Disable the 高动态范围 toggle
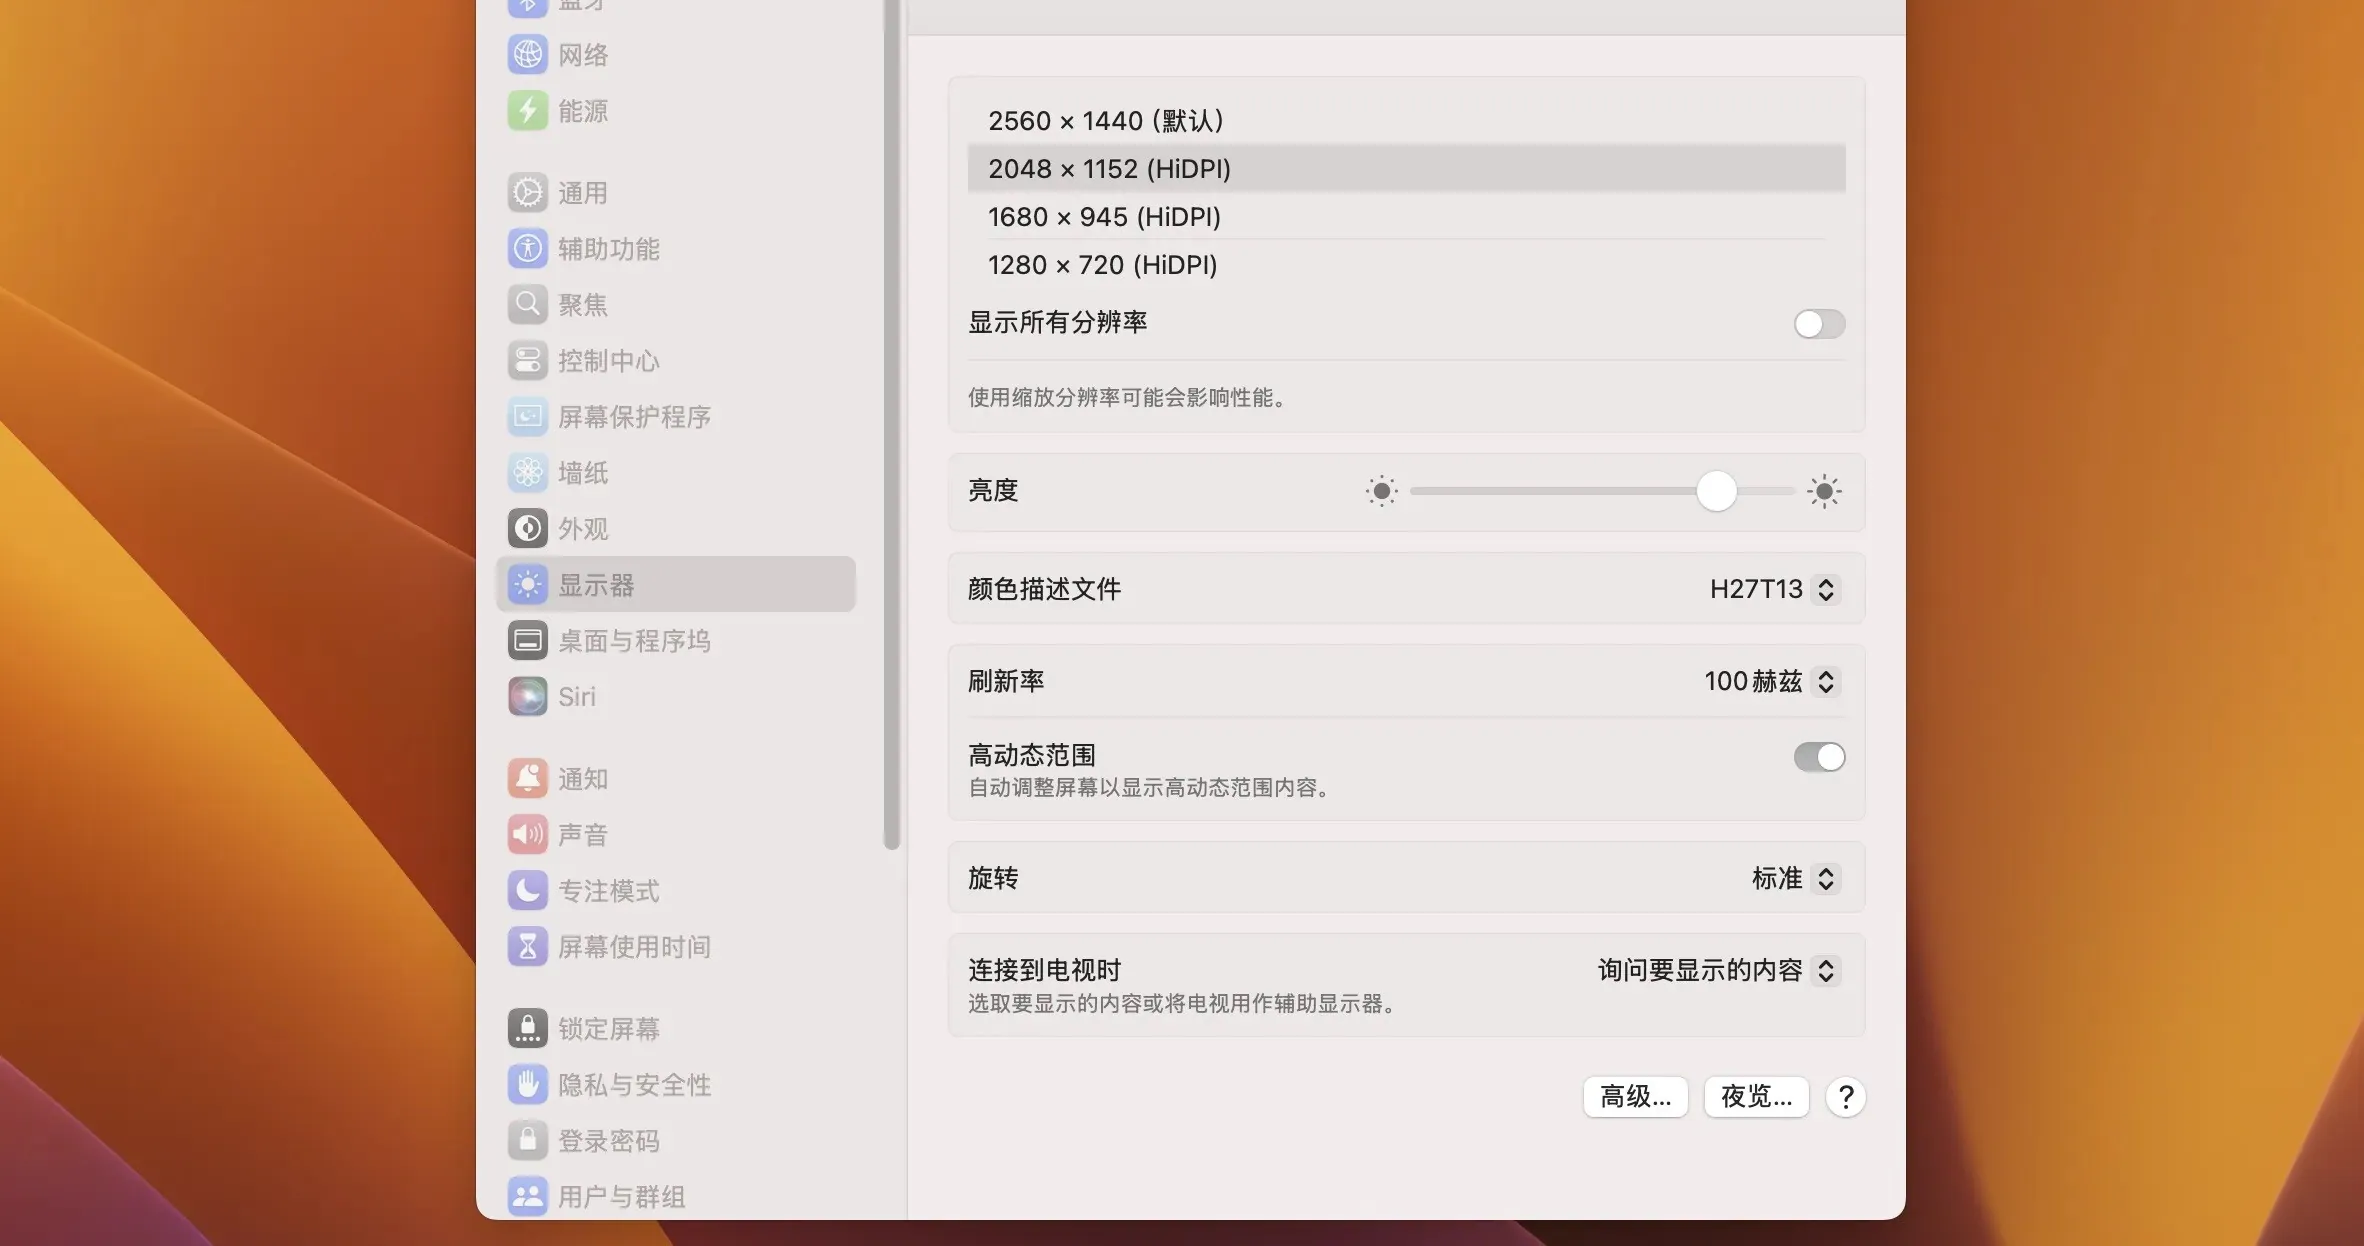The height and width of the screenshot is (1246, 2364). tap(1818, 757)
